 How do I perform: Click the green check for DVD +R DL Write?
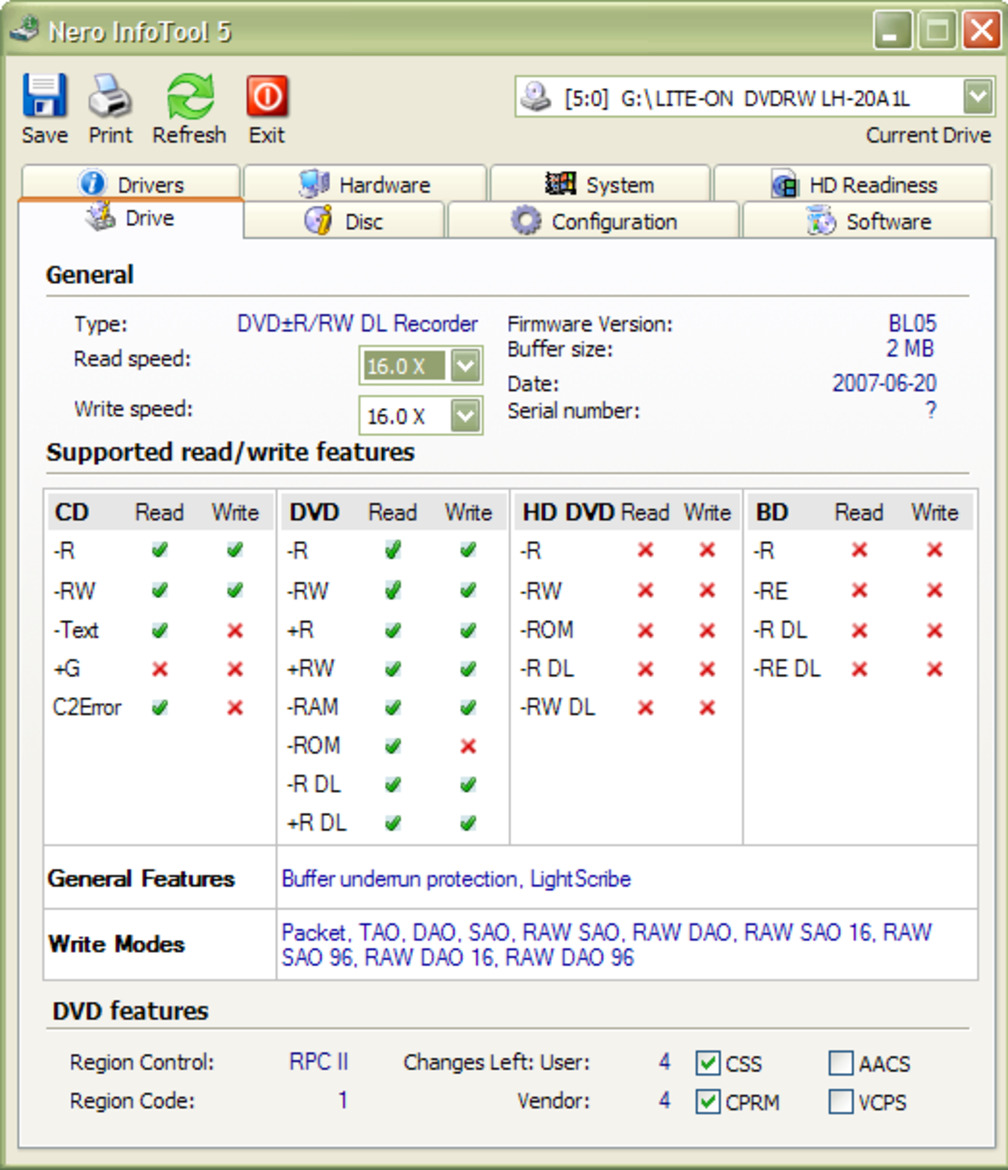[468, 823]
